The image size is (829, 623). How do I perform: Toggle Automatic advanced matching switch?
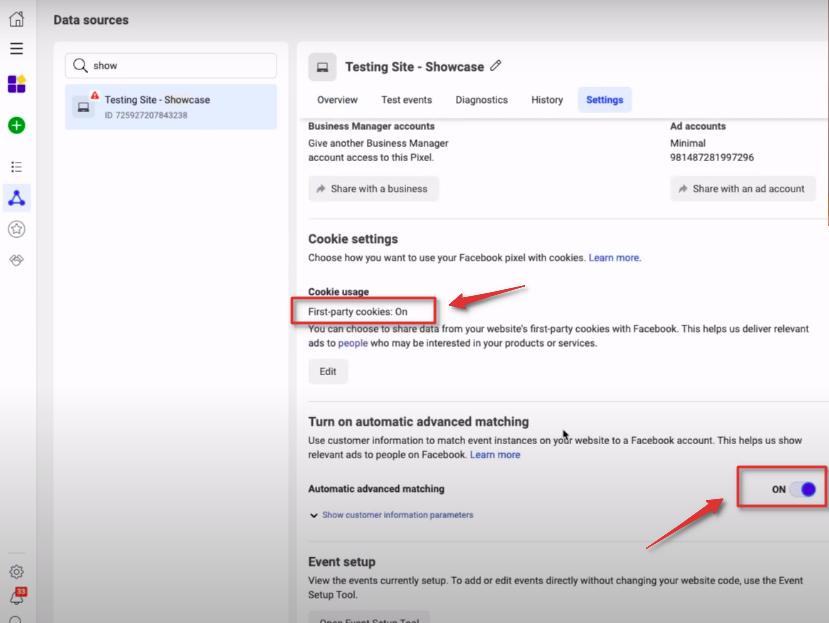point(803,489)
